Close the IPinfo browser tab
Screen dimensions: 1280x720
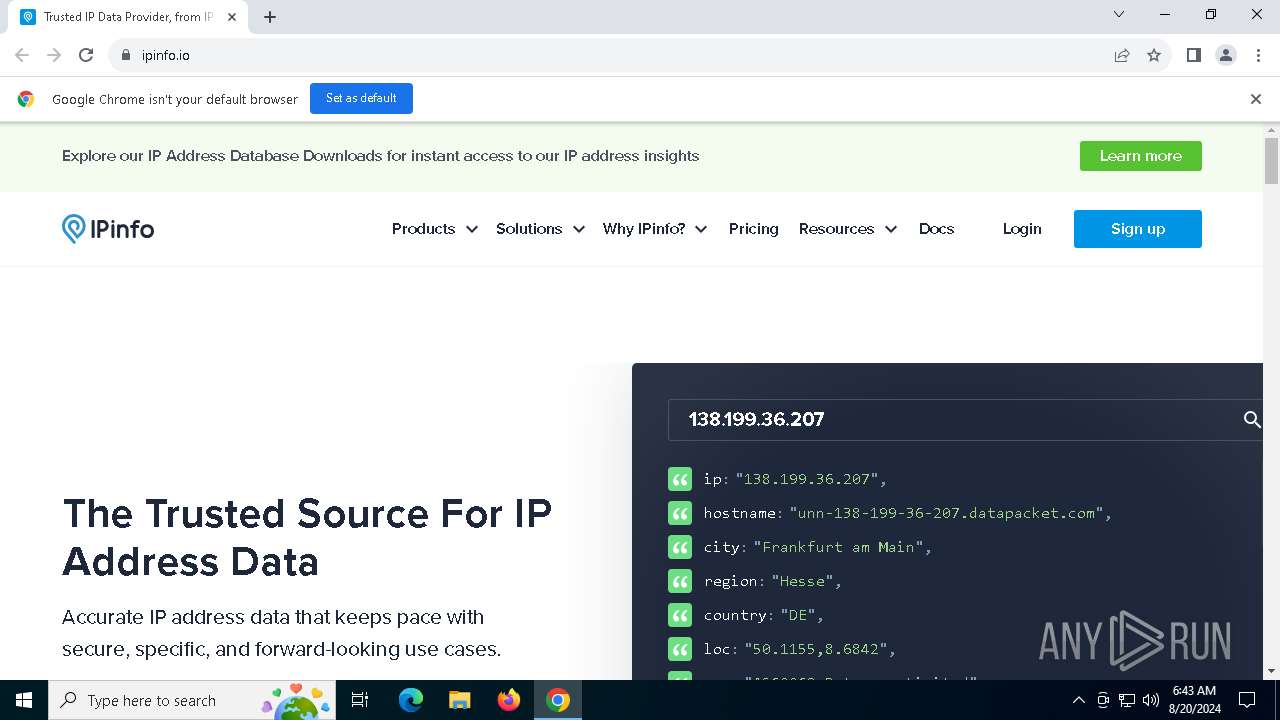pos(232,17)
